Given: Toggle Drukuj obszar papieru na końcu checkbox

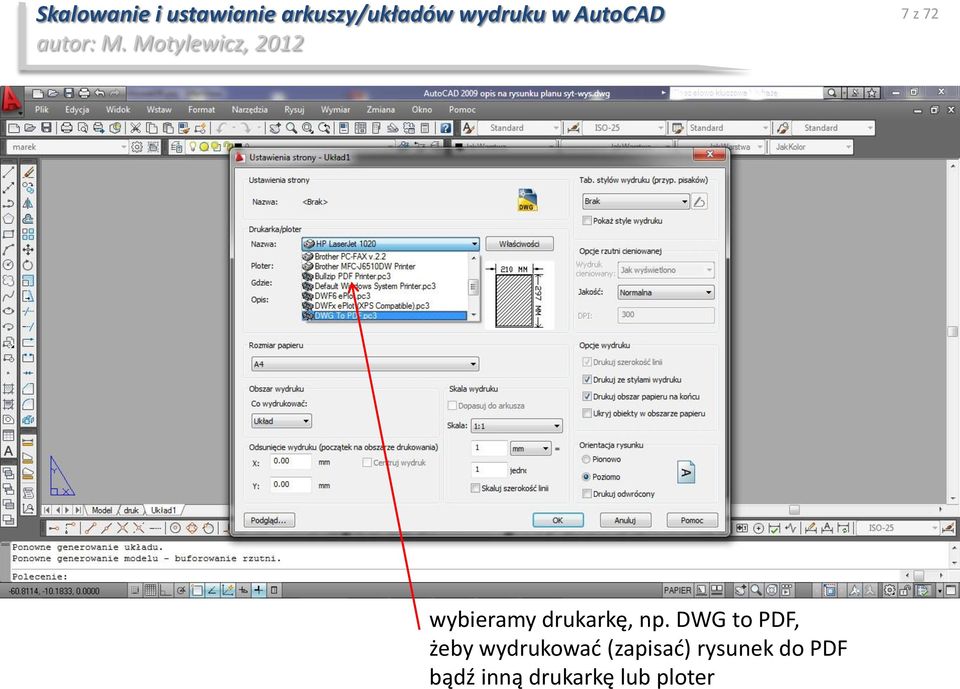Looking at the screenshot, I should click(x=587, y=396).
